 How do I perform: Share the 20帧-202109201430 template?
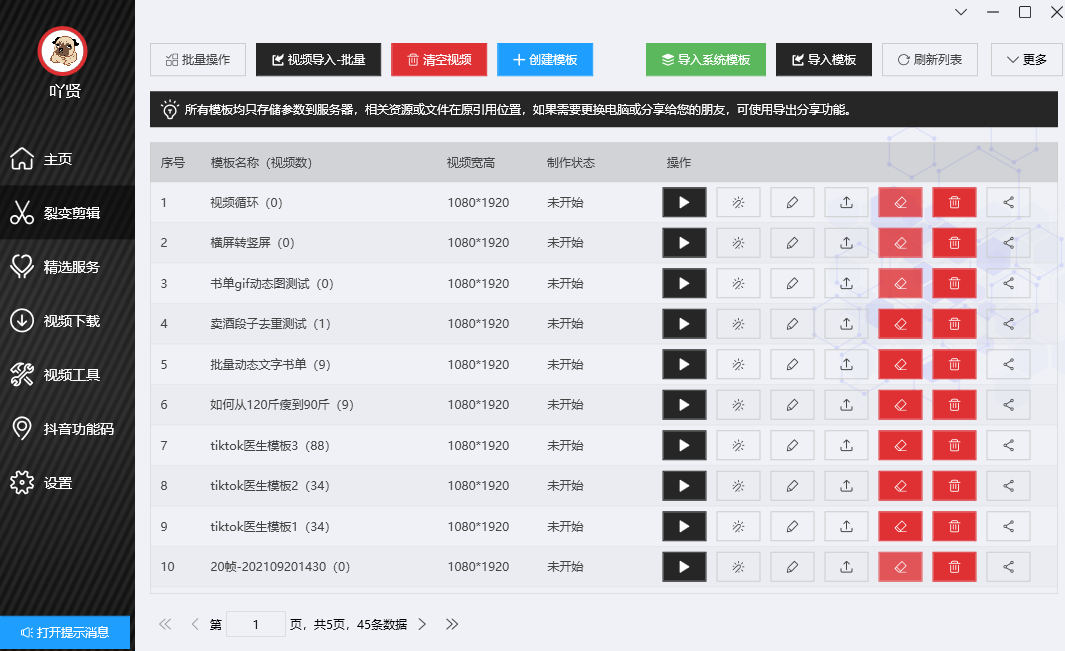(1009, 567)
